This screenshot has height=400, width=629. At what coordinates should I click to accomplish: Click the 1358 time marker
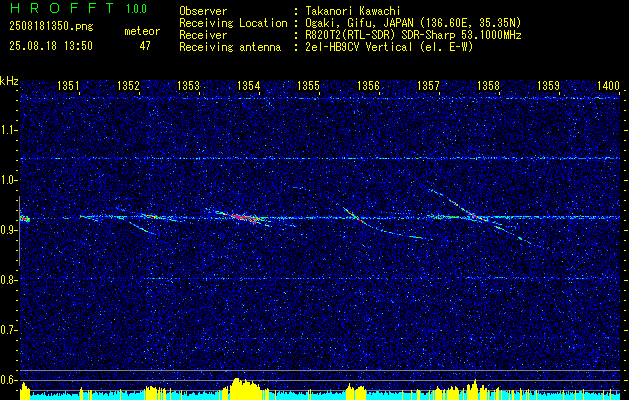(x=489, y=85)
